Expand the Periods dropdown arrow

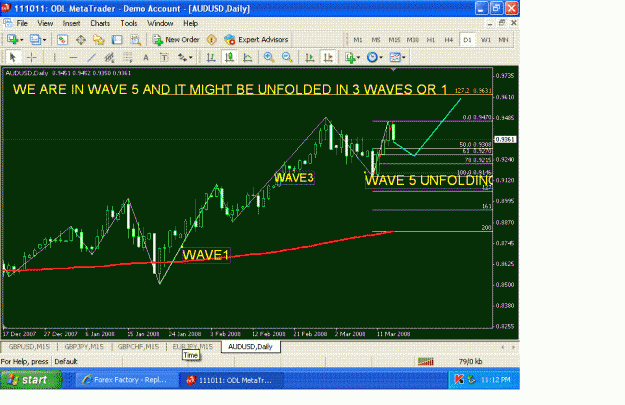(x=381, y=58)
